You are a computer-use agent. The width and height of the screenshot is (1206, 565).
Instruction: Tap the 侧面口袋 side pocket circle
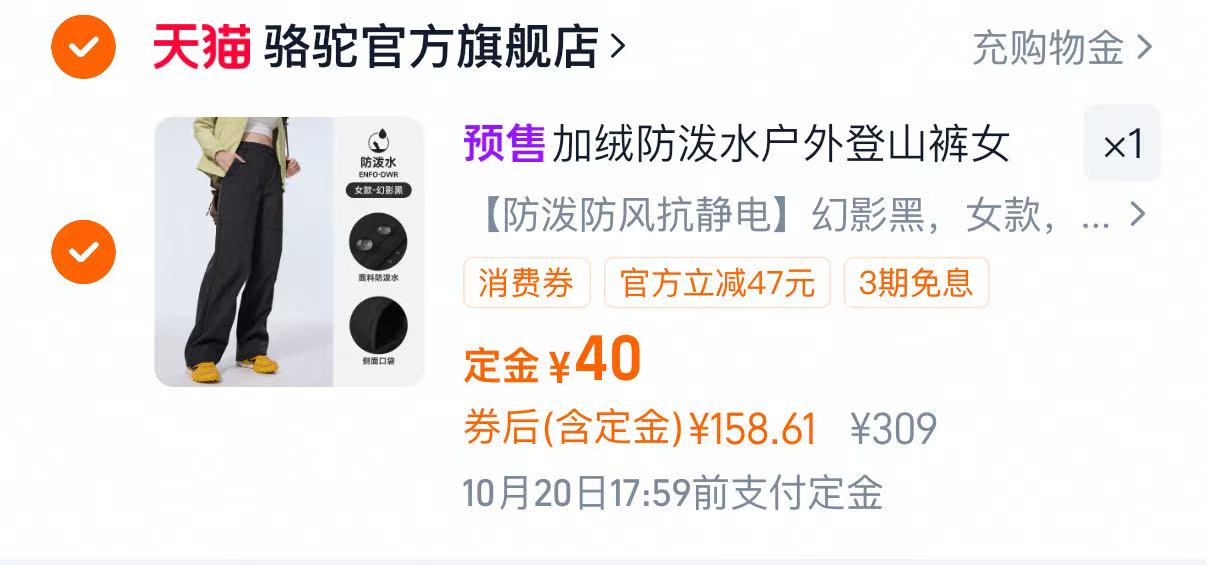click(379, 324)
